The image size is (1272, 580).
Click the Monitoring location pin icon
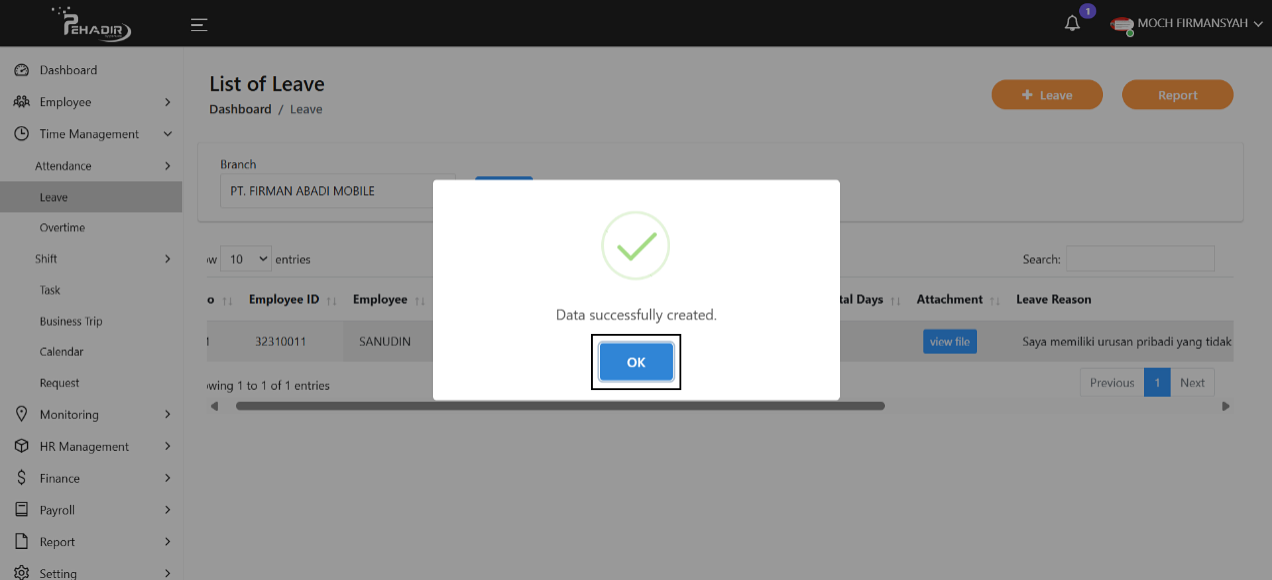point(21,414)
